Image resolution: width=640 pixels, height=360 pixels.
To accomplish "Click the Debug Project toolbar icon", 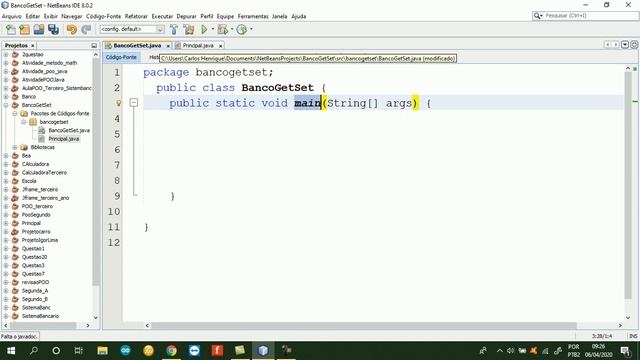I will (x=222, y=29).
